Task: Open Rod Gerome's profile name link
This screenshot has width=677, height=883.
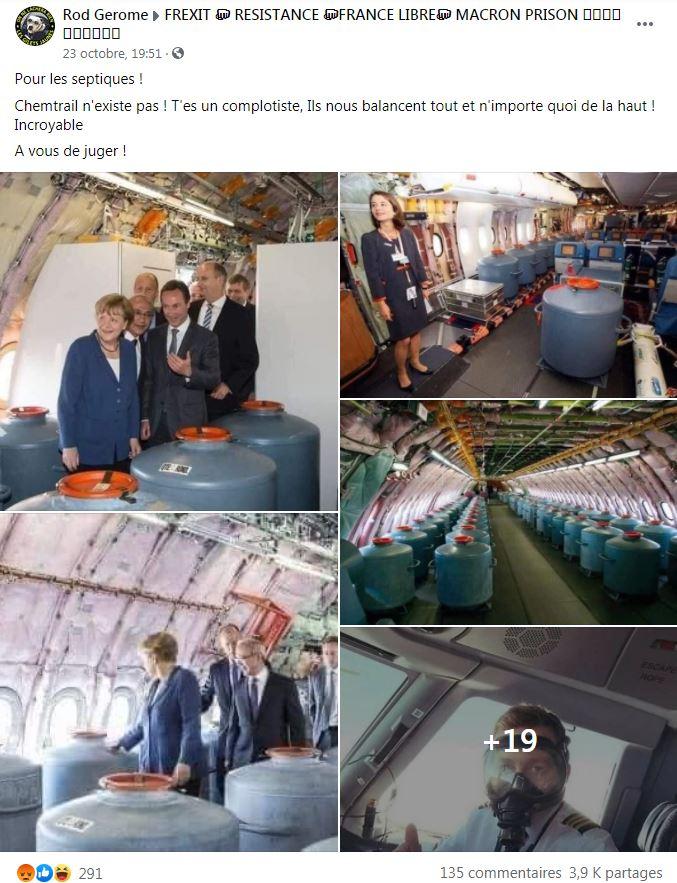Action: [105, 15]
